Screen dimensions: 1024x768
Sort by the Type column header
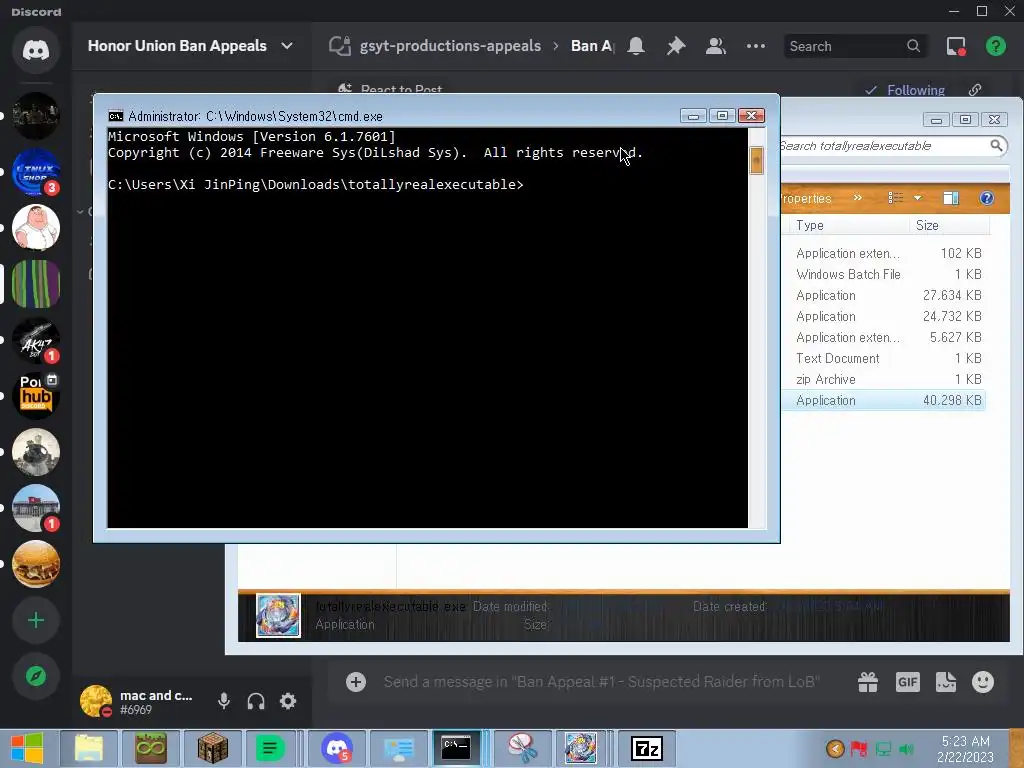tap(847, 225)
